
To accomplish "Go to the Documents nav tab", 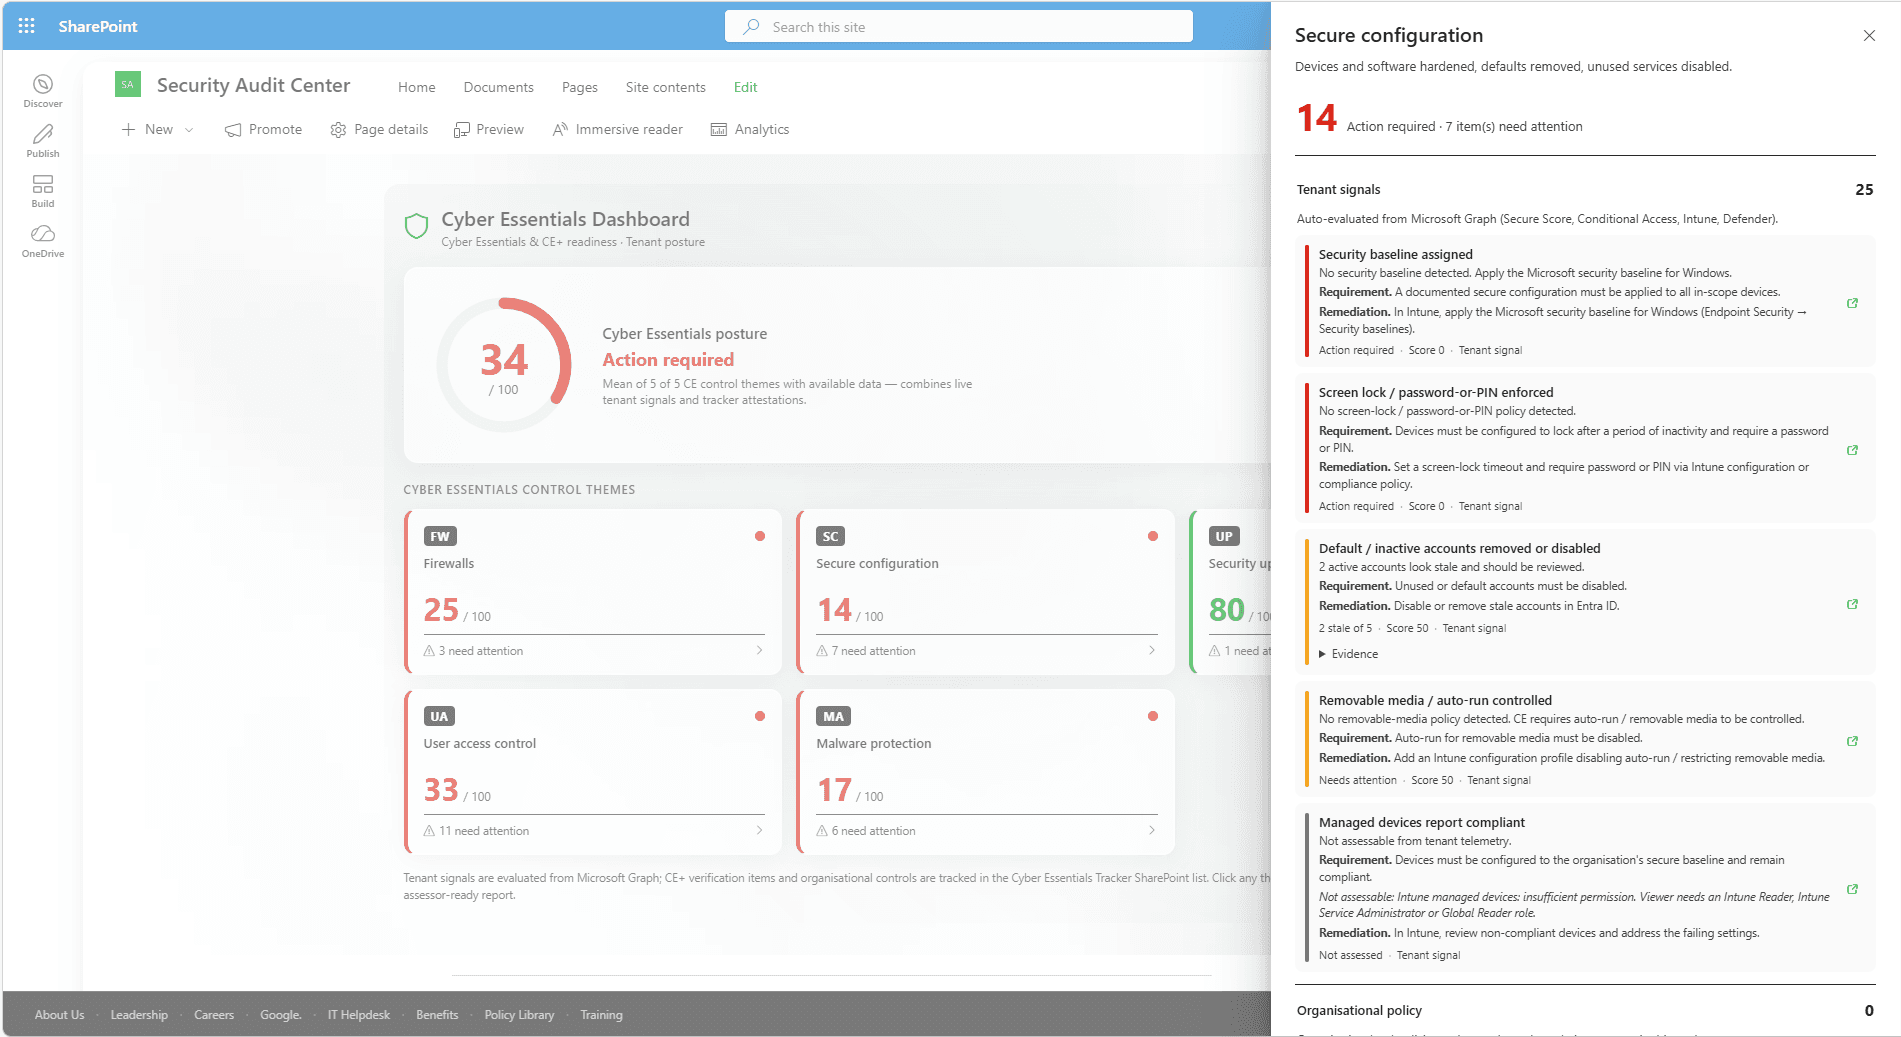I will click(499, 87).
